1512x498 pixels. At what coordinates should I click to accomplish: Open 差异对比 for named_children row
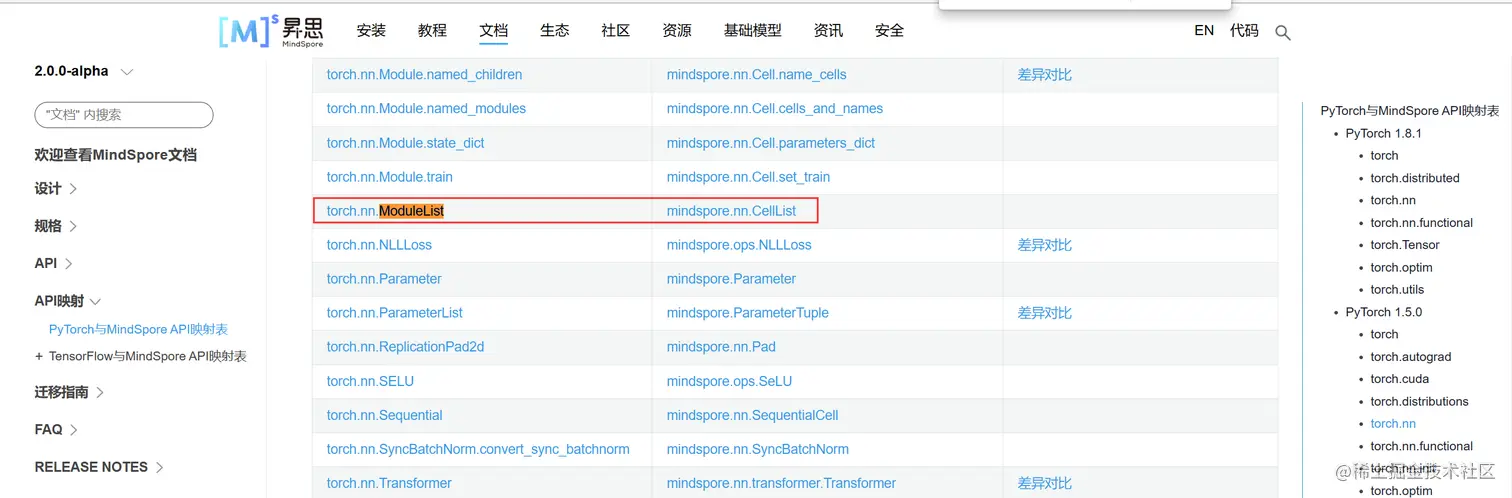(x=1044, y=75)
